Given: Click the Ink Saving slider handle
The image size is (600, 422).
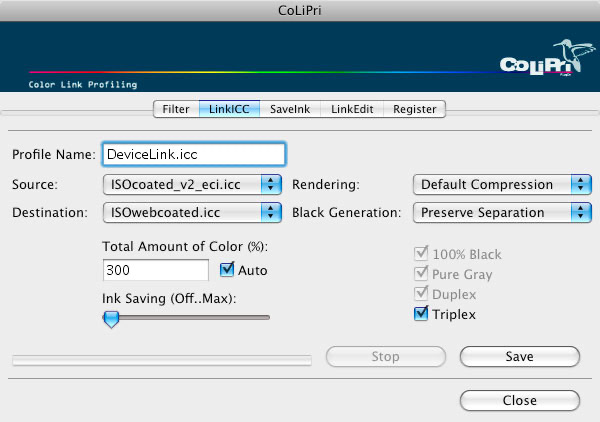Looking at the screenshot, I should [111, 319].
